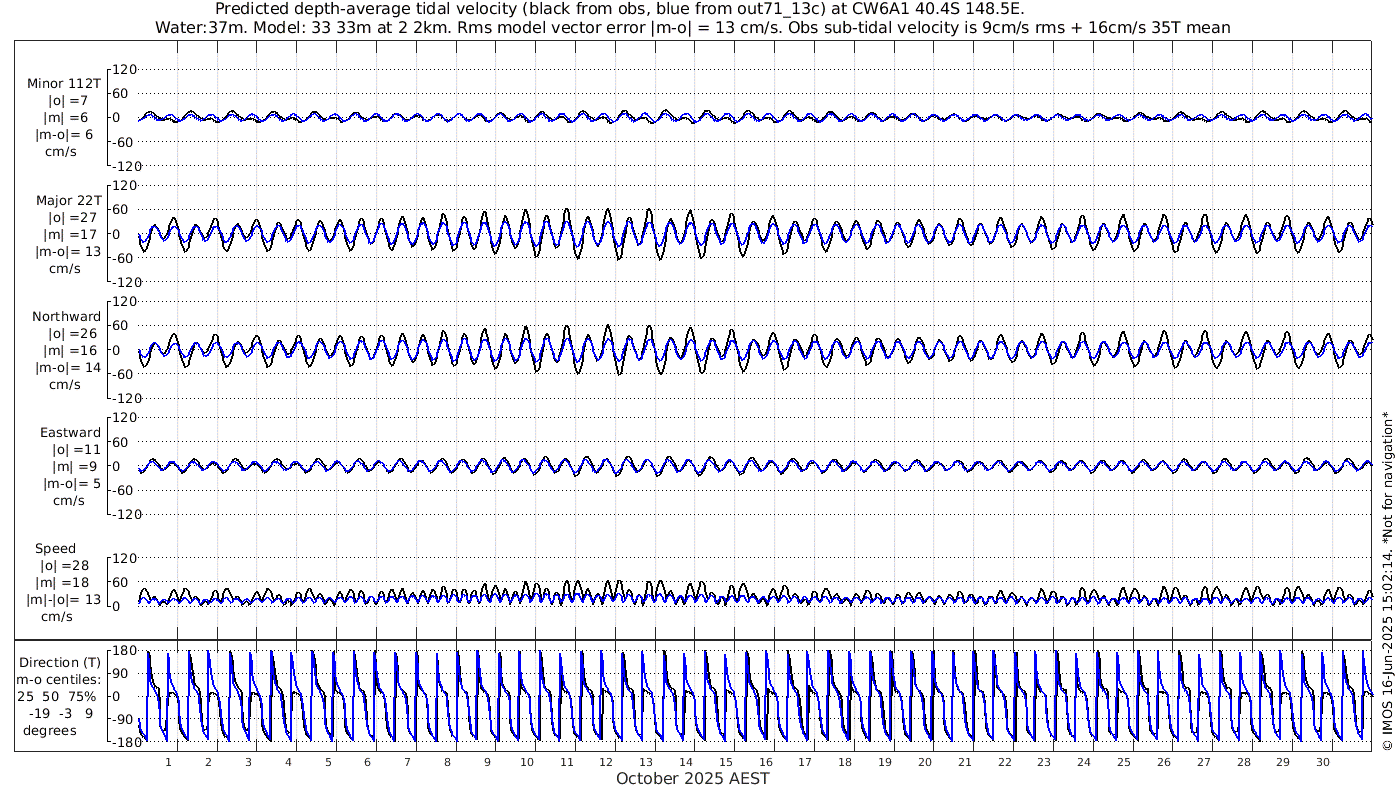Click the "Minor 112T" panel label
This screenshot has width=1400, height=800.
[x=64, y=84]
